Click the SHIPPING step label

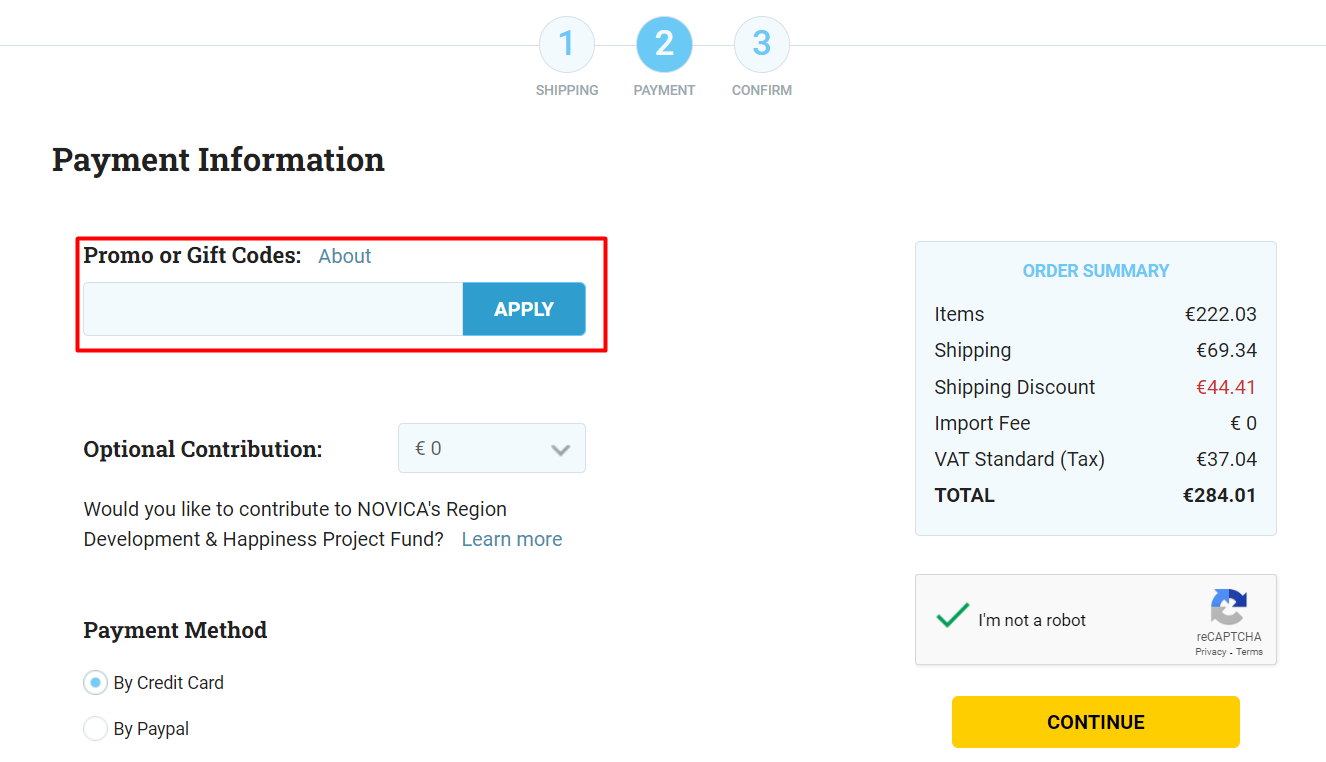tap(567, 90)
